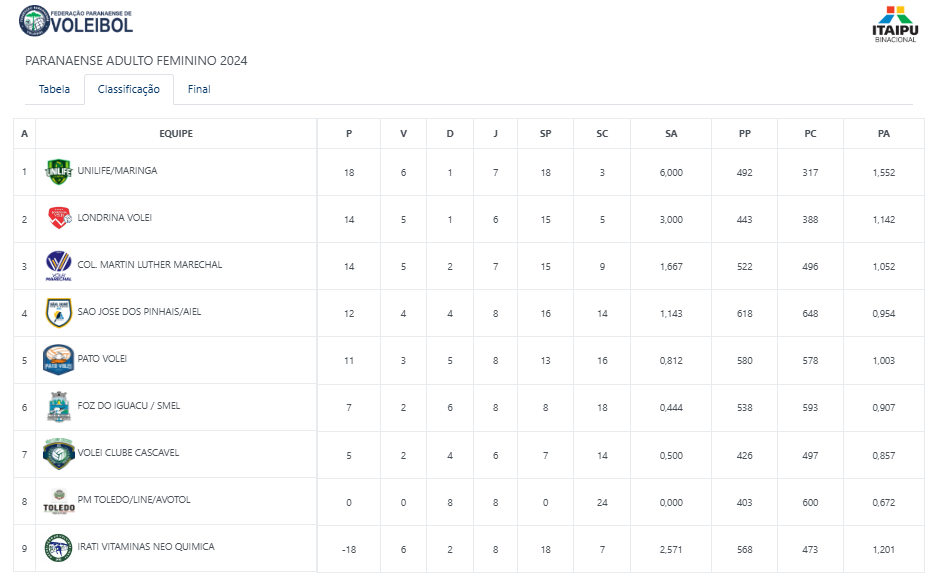
Task: Click the PA column header
Action: 883,133
